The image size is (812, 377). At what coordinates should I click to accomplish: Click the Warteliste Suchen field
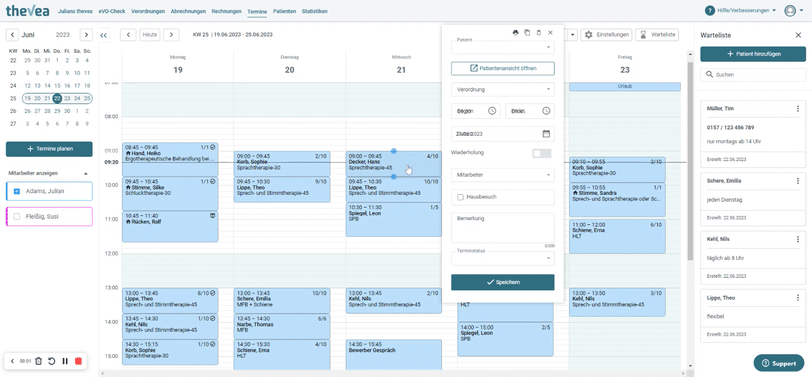point(753,75)
